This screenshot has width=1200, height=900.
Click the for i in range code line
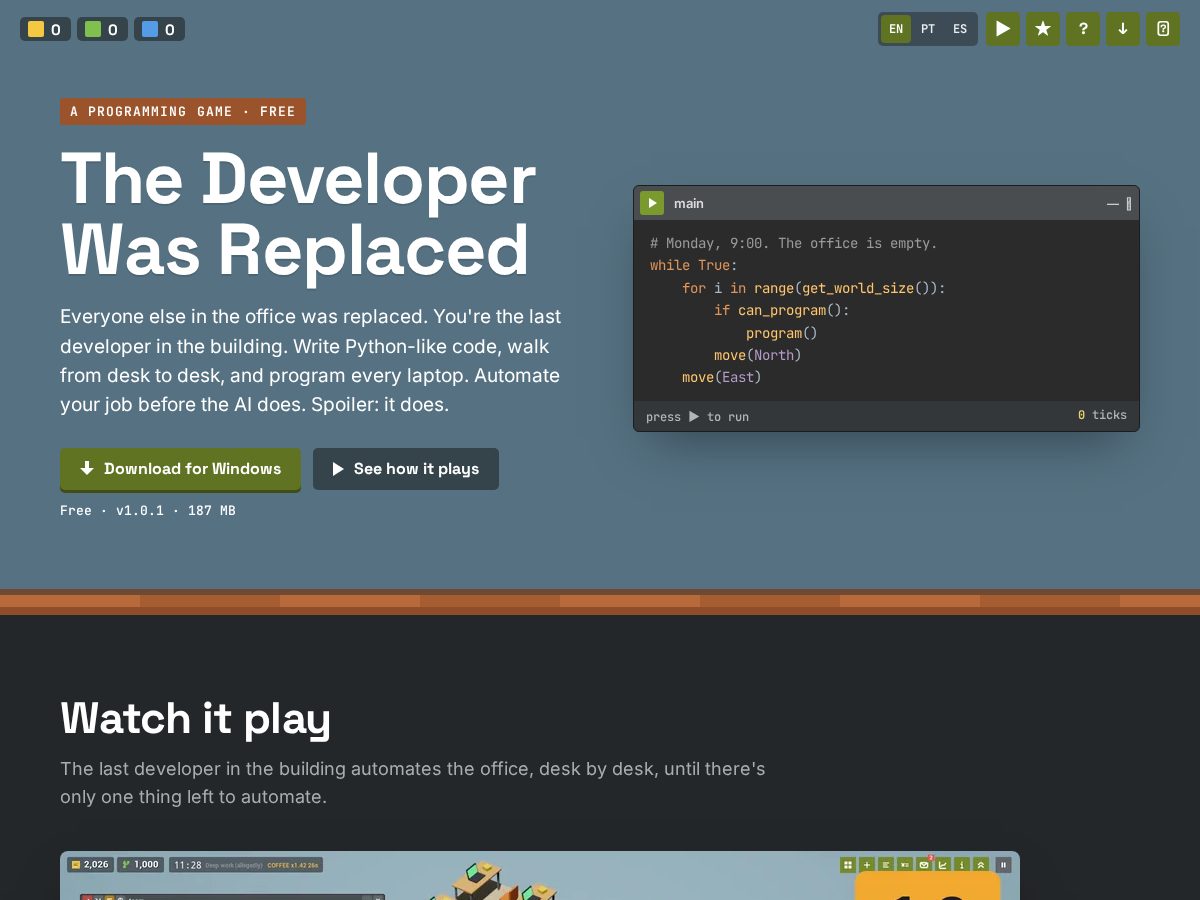[x=814, y=288]
